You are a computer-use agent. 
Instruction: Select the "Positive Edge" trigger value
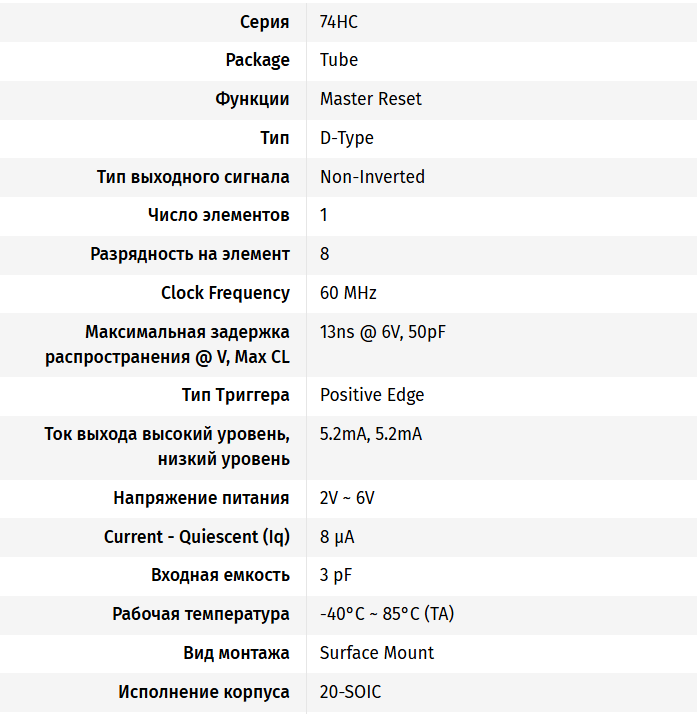[x=372, y=395]
